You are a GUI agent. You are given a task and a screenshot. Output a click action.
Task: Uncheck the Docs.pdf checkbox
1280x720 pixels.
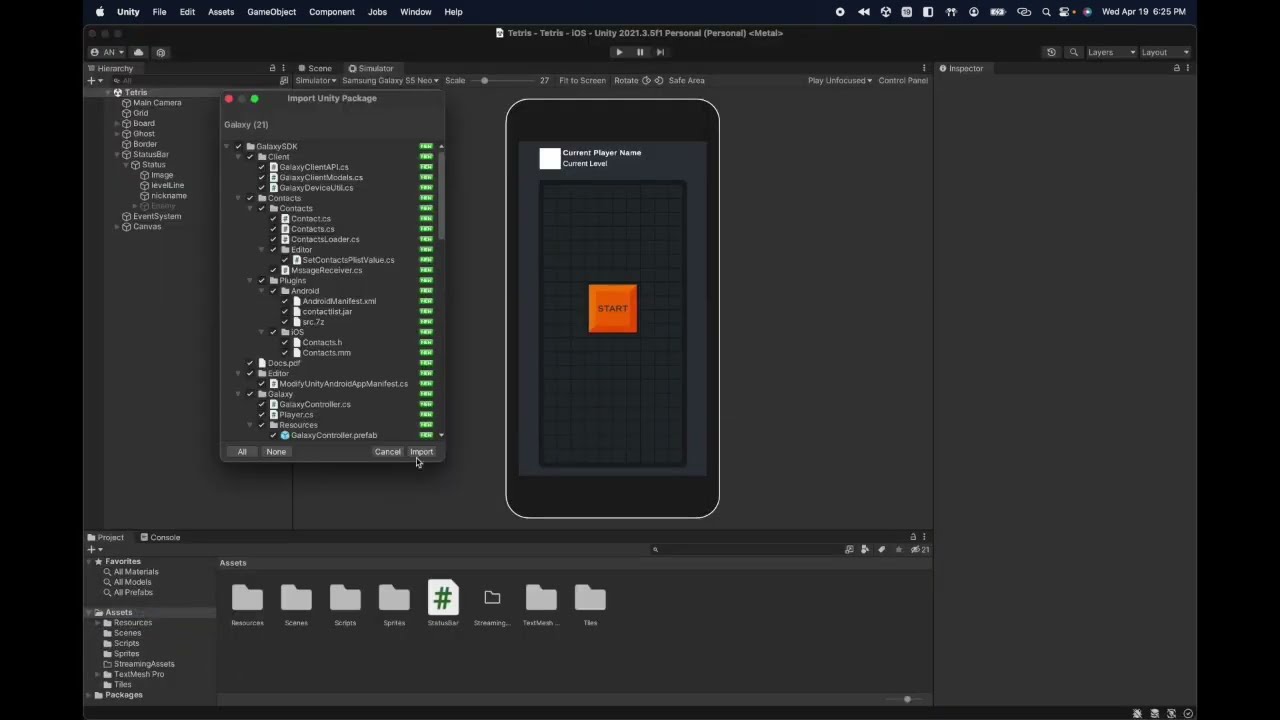pos(250,363)
